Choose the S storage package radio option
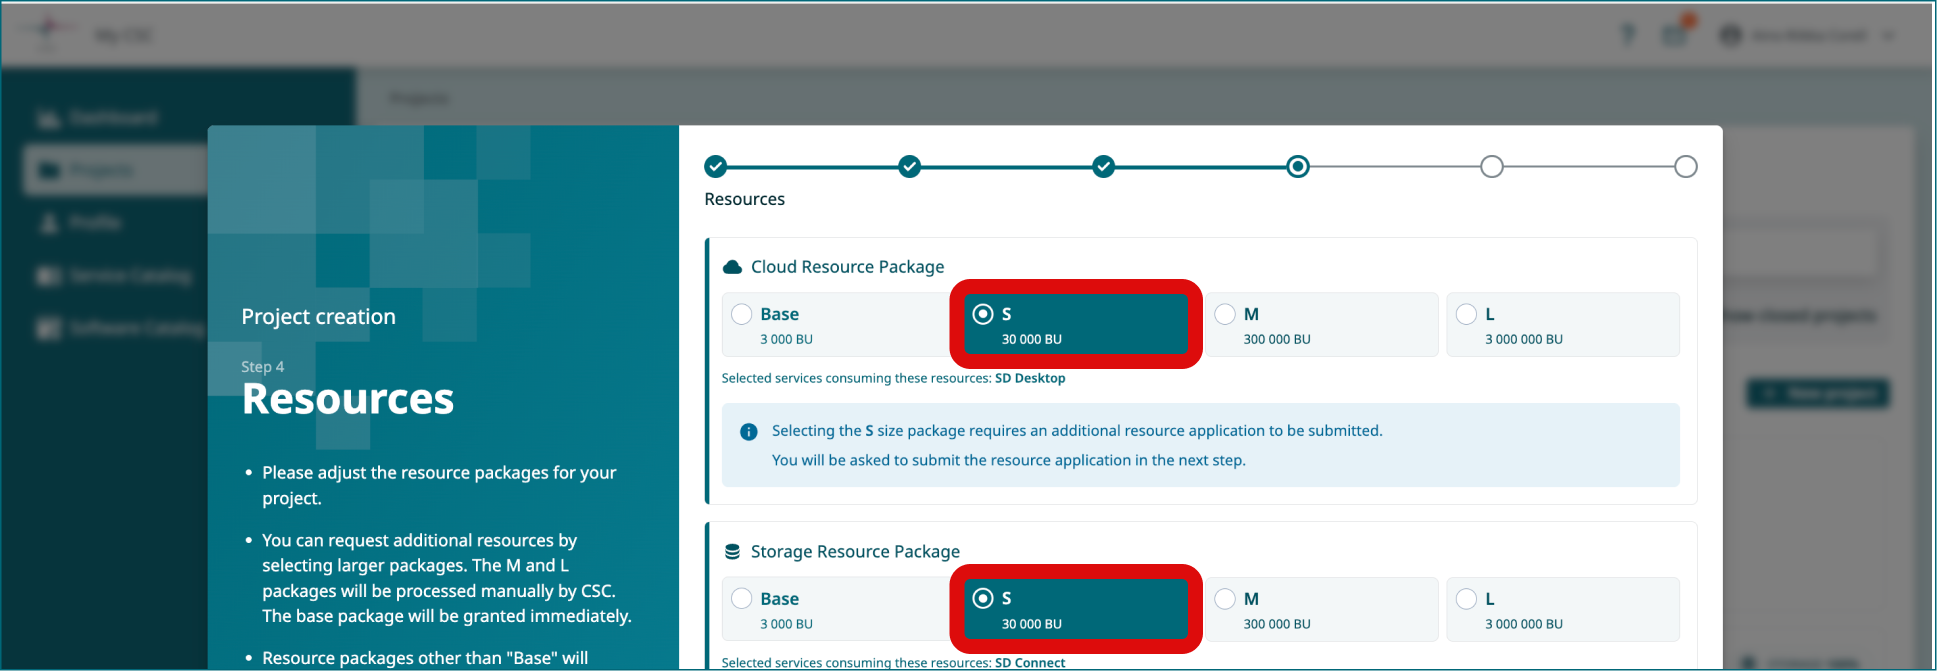The height and width of the screenshot is (671, 1937). point(983,599)
